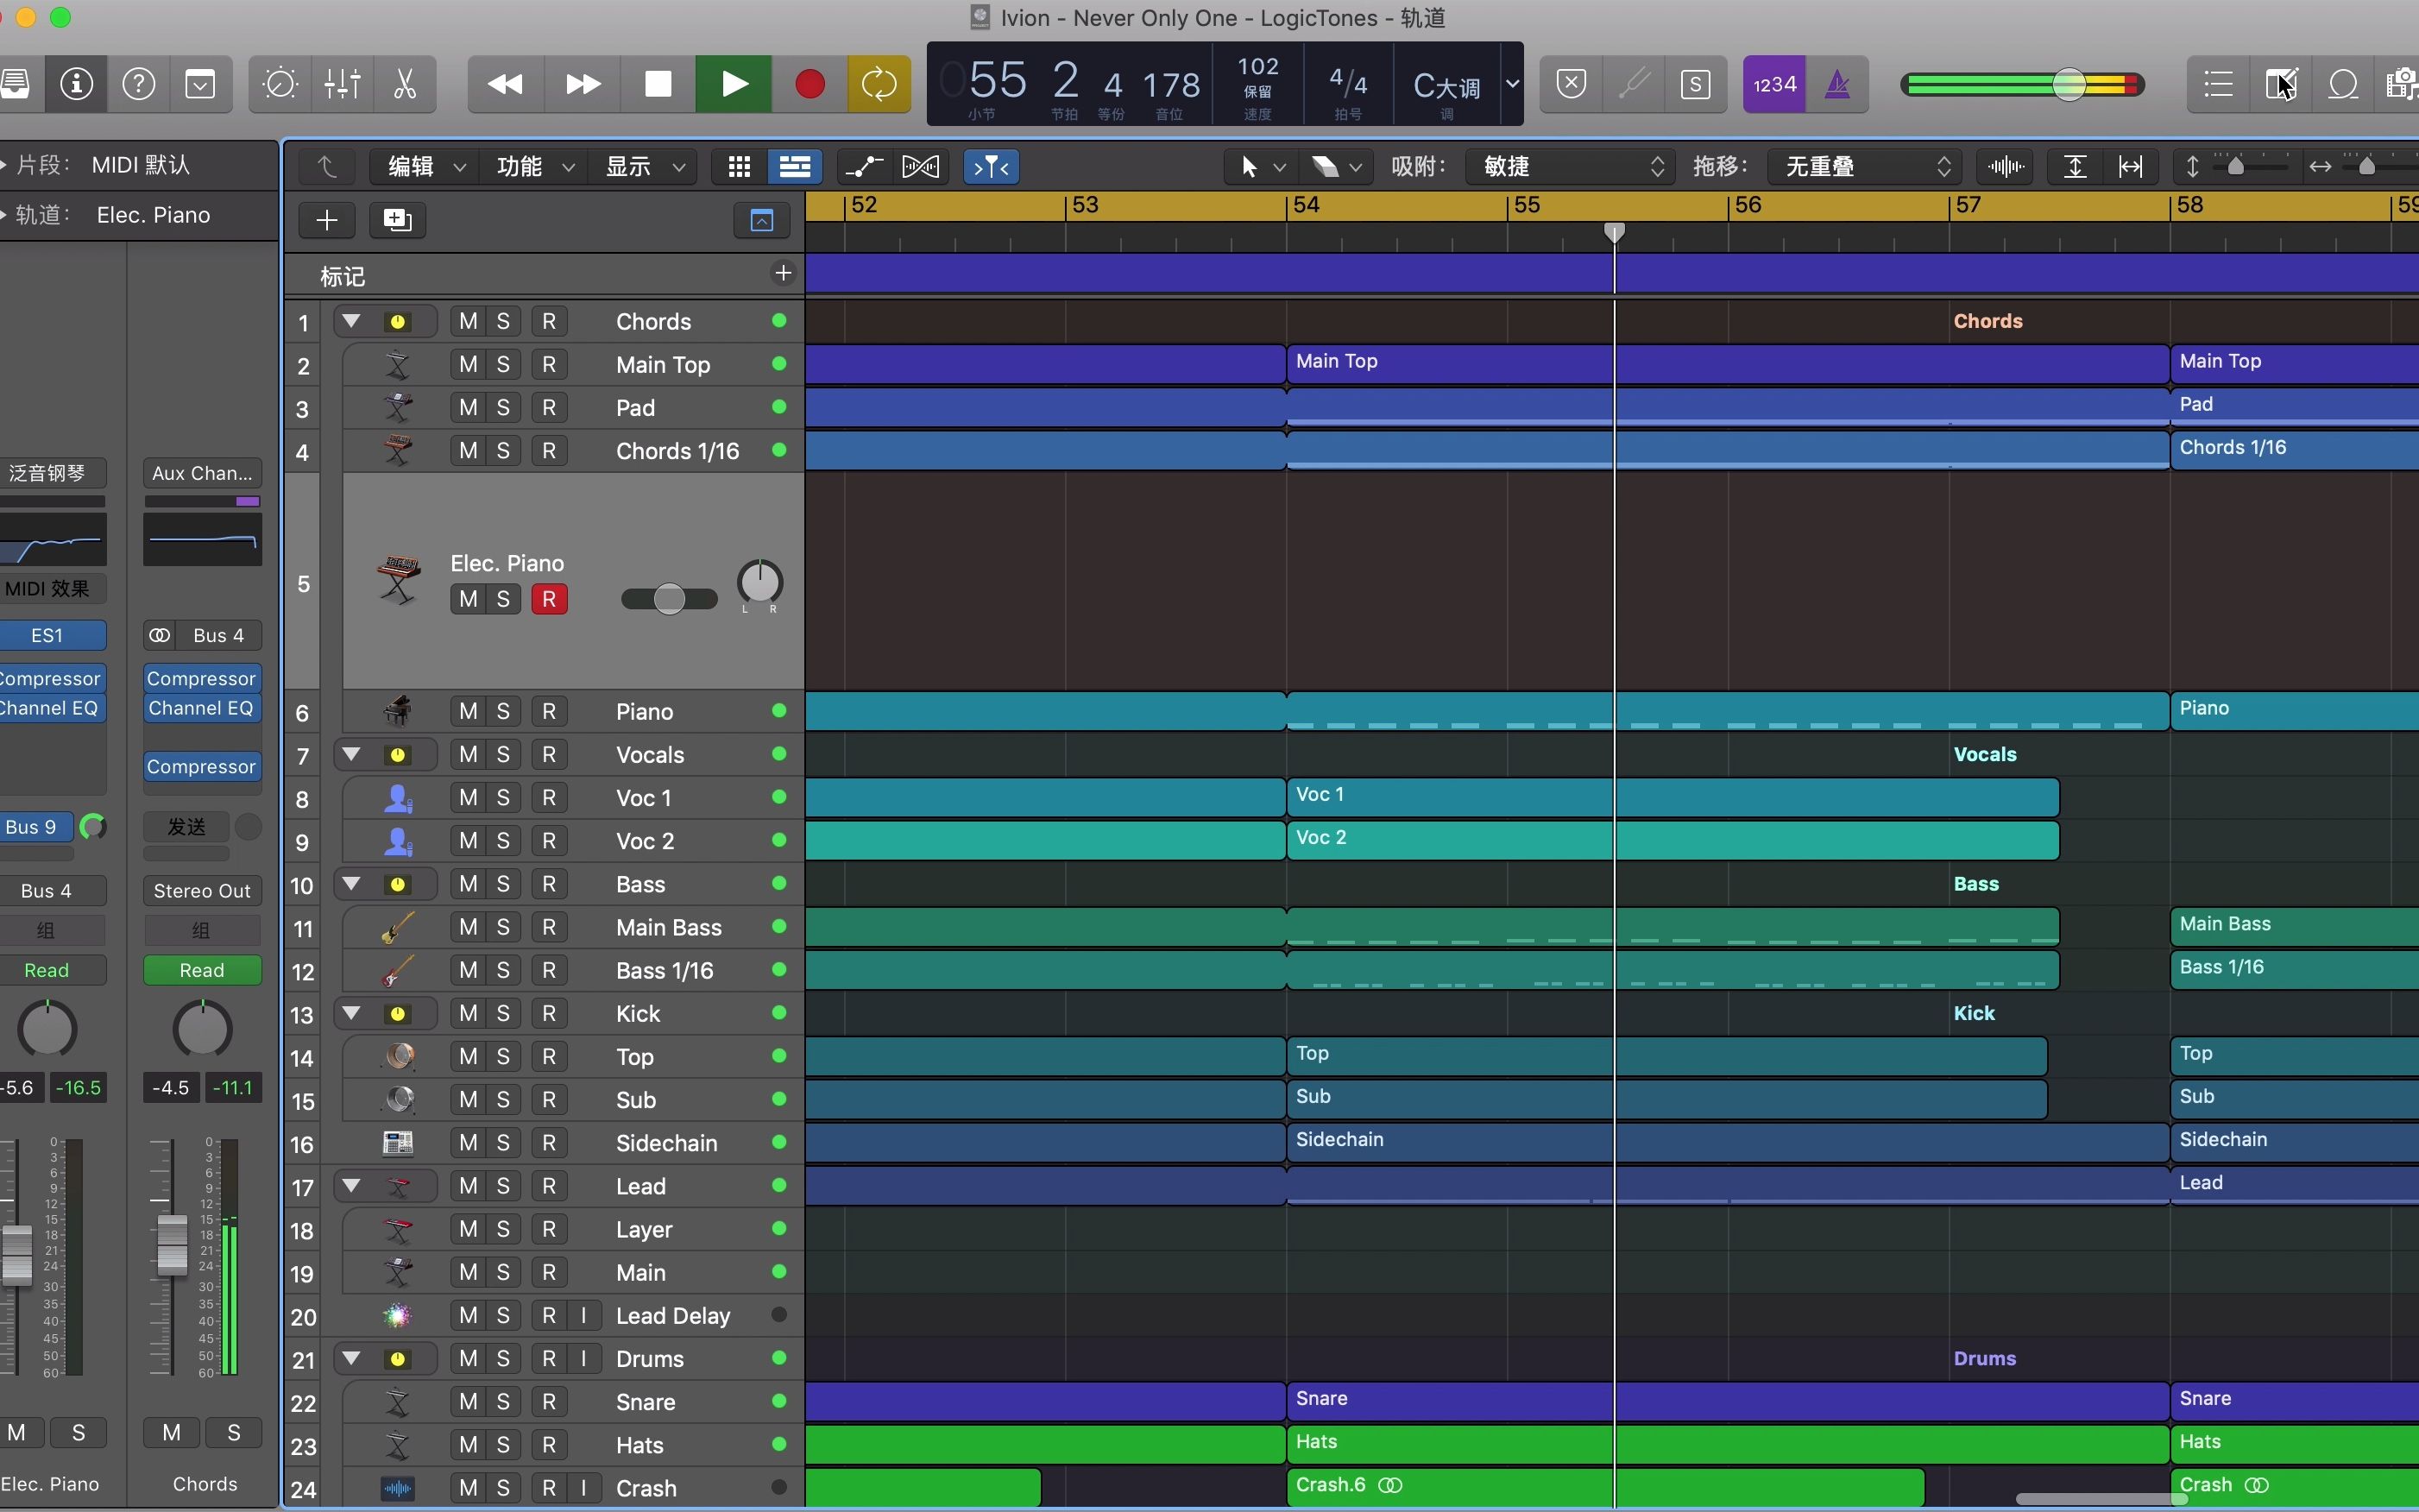Image resolution: width=2419 pixels, height=1512 pixels.
Task: Toggle waveform zoom button
Action: 2006,166
